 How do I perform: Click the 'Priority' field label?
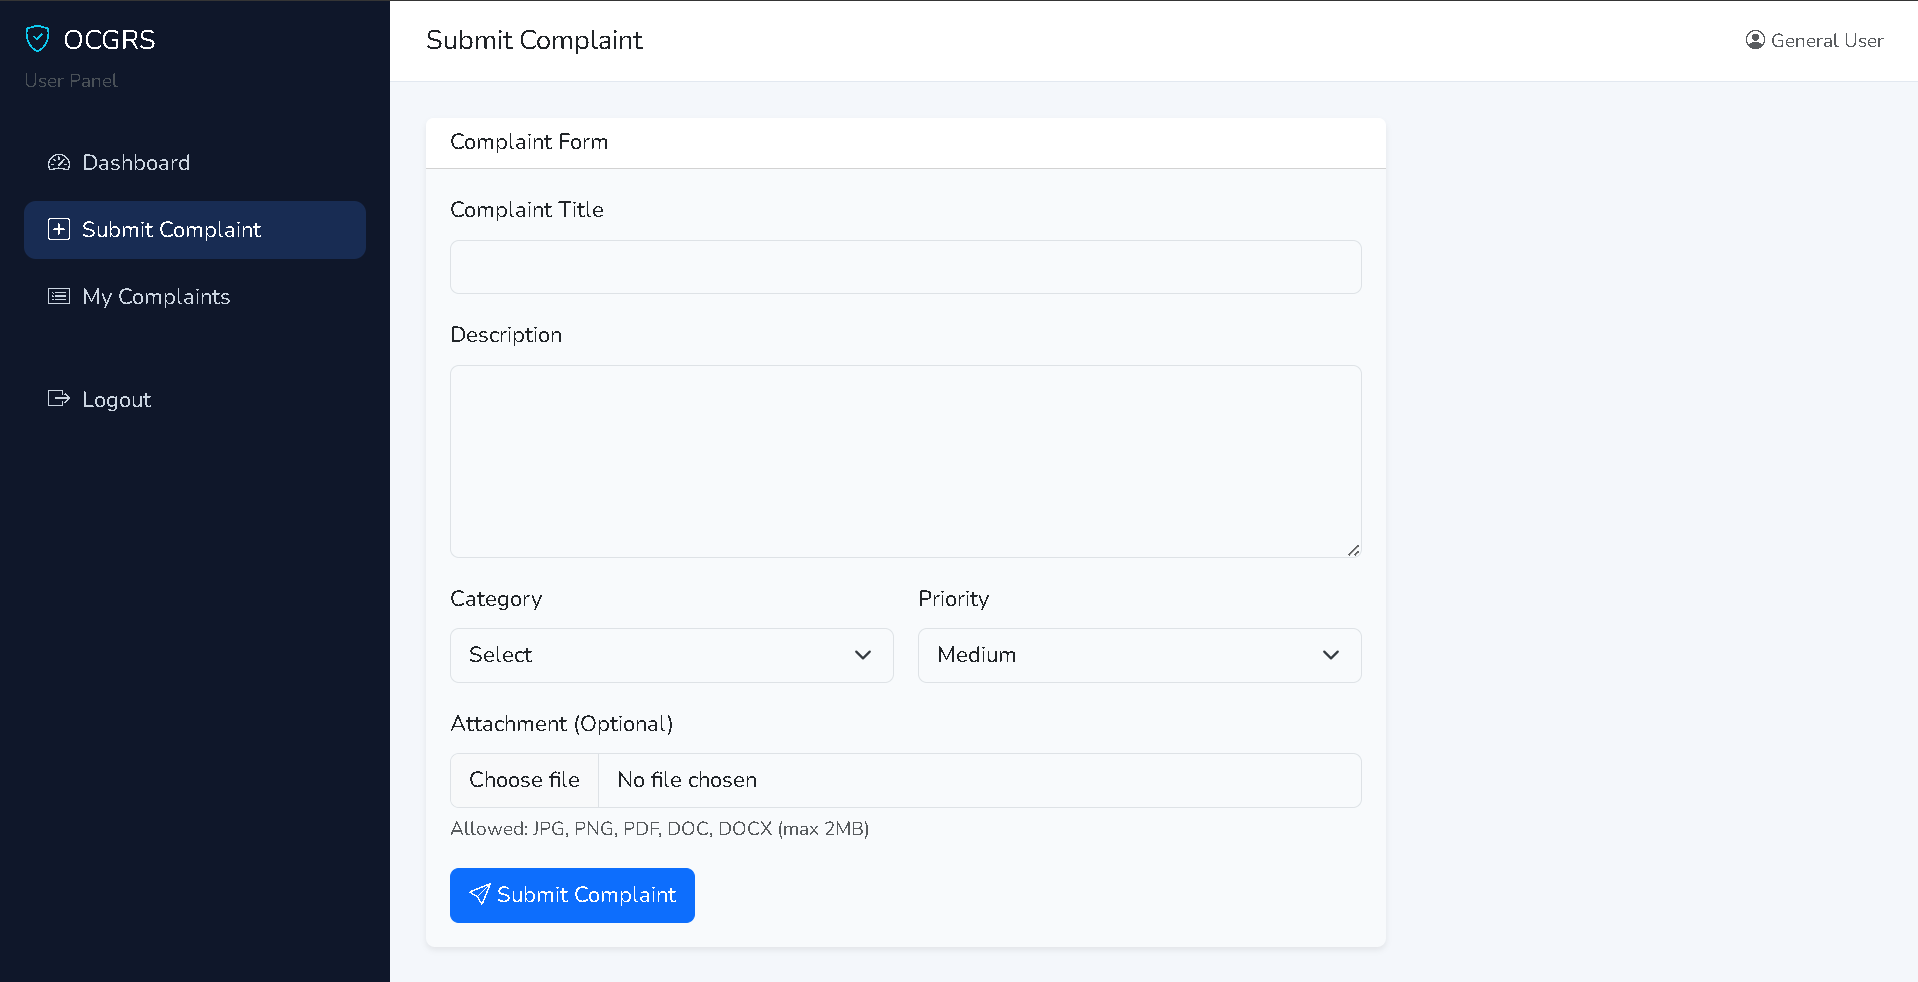pos(954,599)
